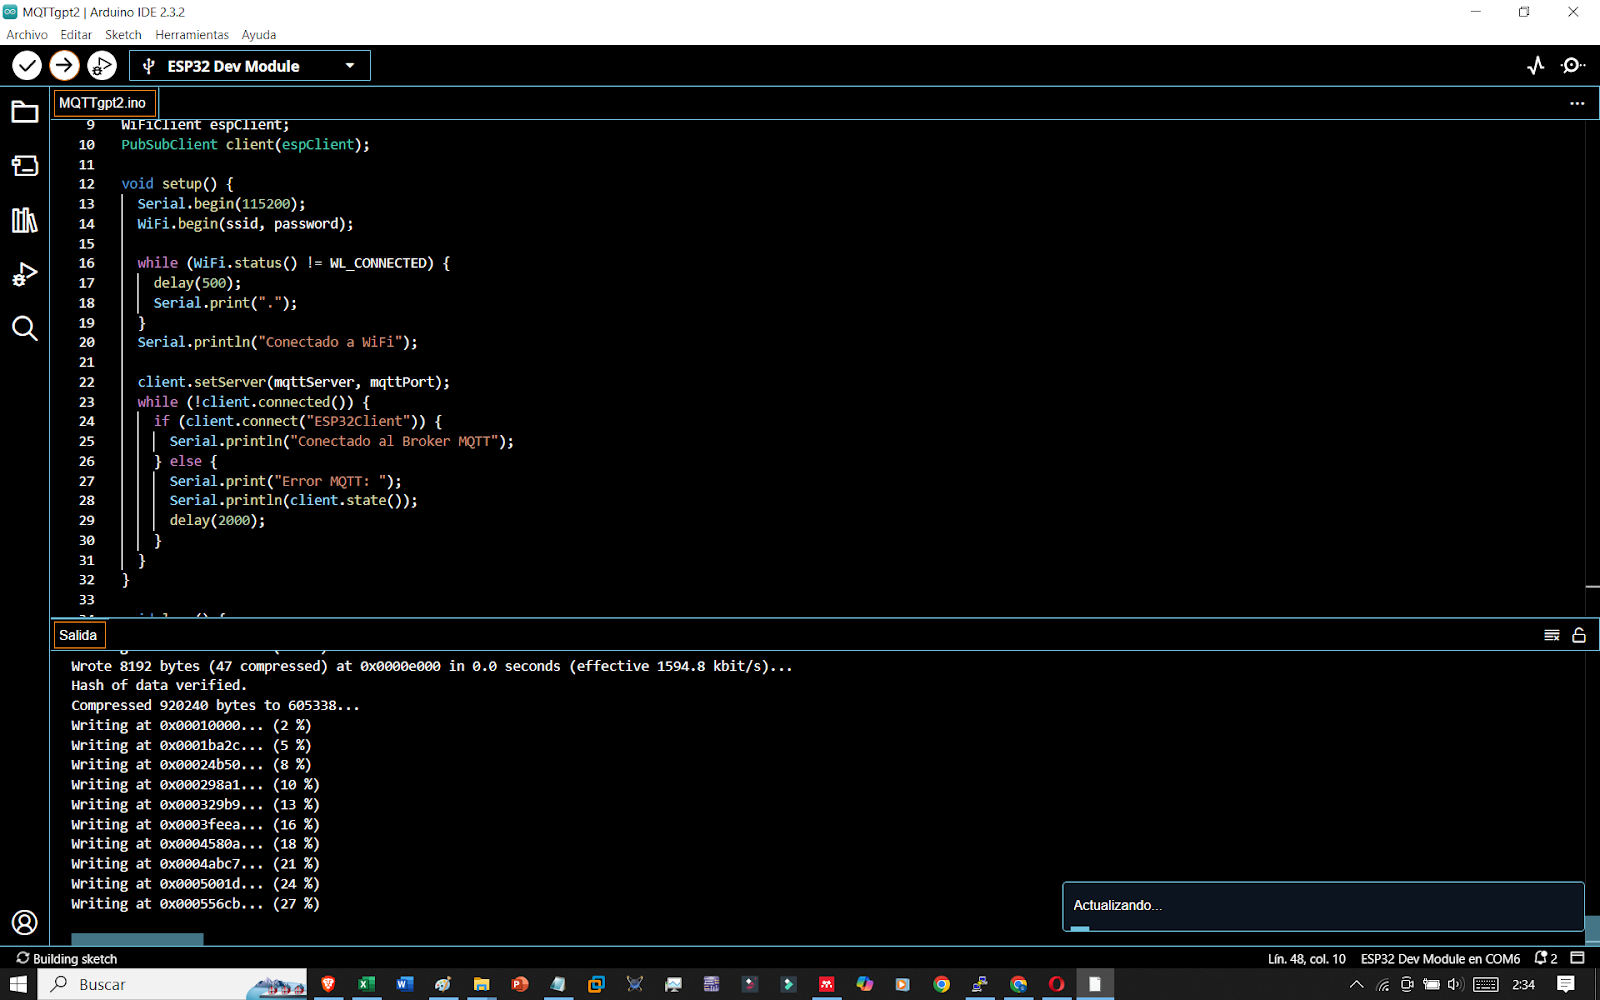1600x1000 pixels.
Task: Click the Building sketch status indicator
Action: (x=67, y=958)
